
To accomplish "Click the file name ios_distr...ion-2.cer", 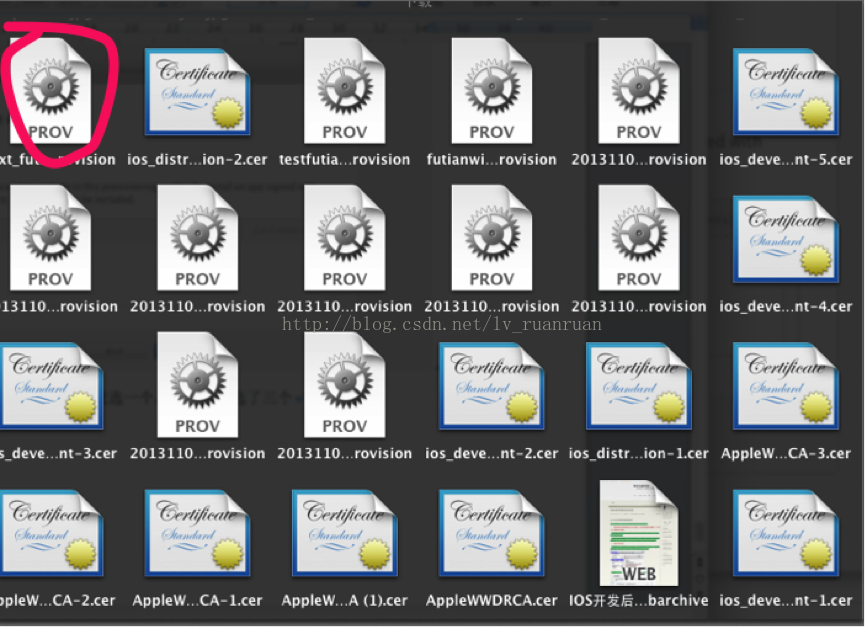I will point(197,160).
